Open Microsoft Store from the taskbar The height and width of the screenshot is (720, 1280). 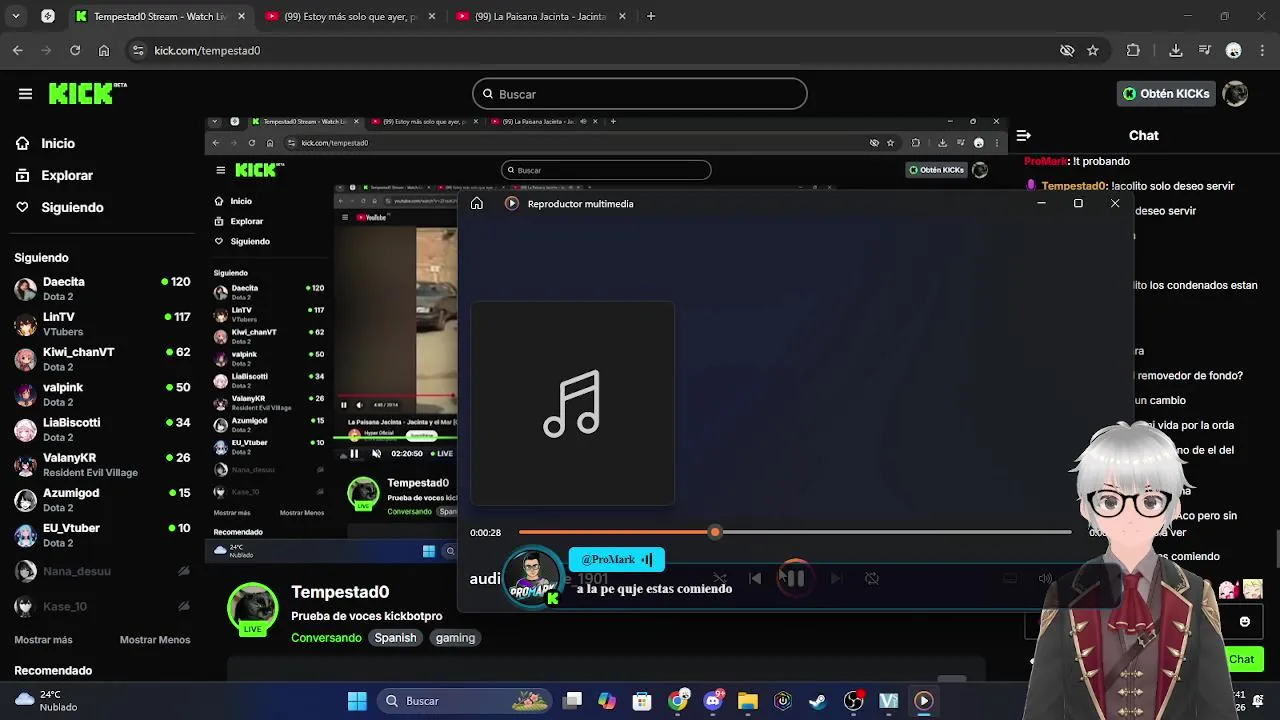[642, 701]
